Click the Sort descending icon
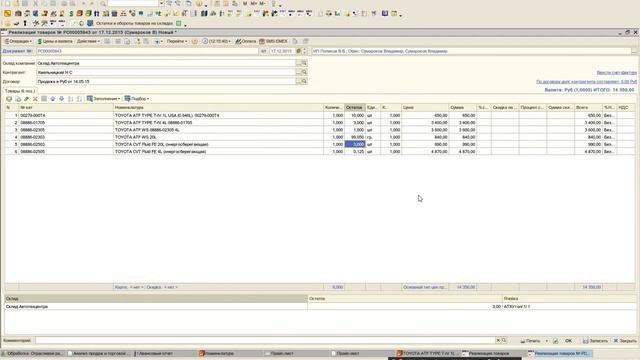The height and width of the screenshot is (360, 640). coord(79,99)
